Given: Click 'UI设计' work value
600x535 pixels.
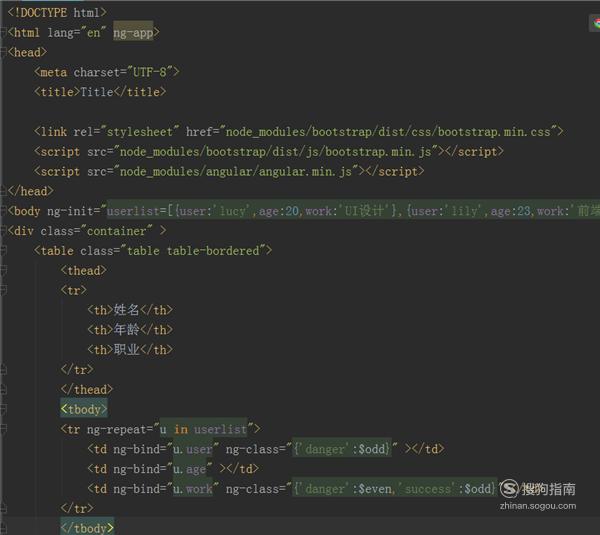Looking at the screenshot, I should tap(365, 211).
